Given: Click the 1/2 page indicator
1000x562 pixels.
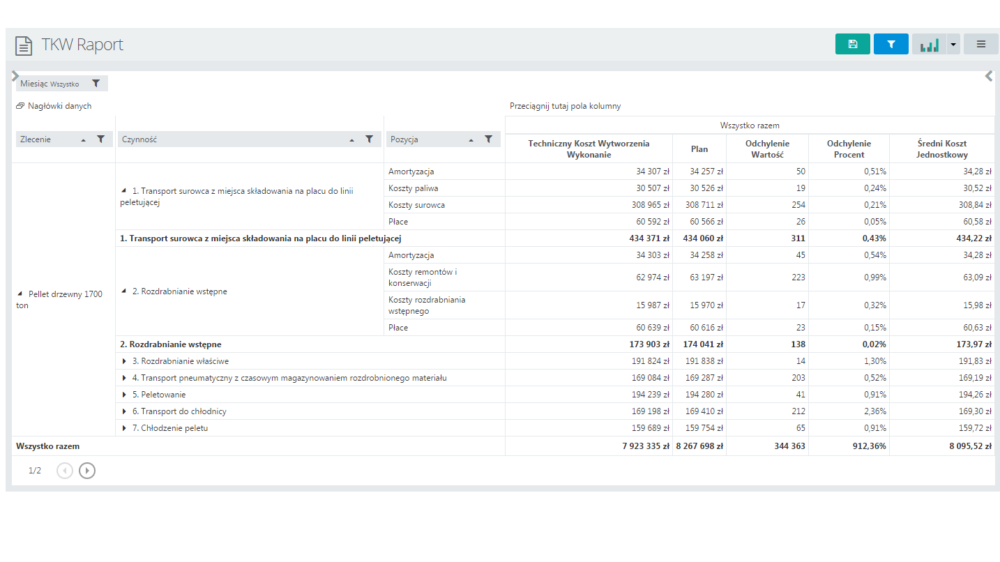Looking at the screenshot, I should point(35,471).
